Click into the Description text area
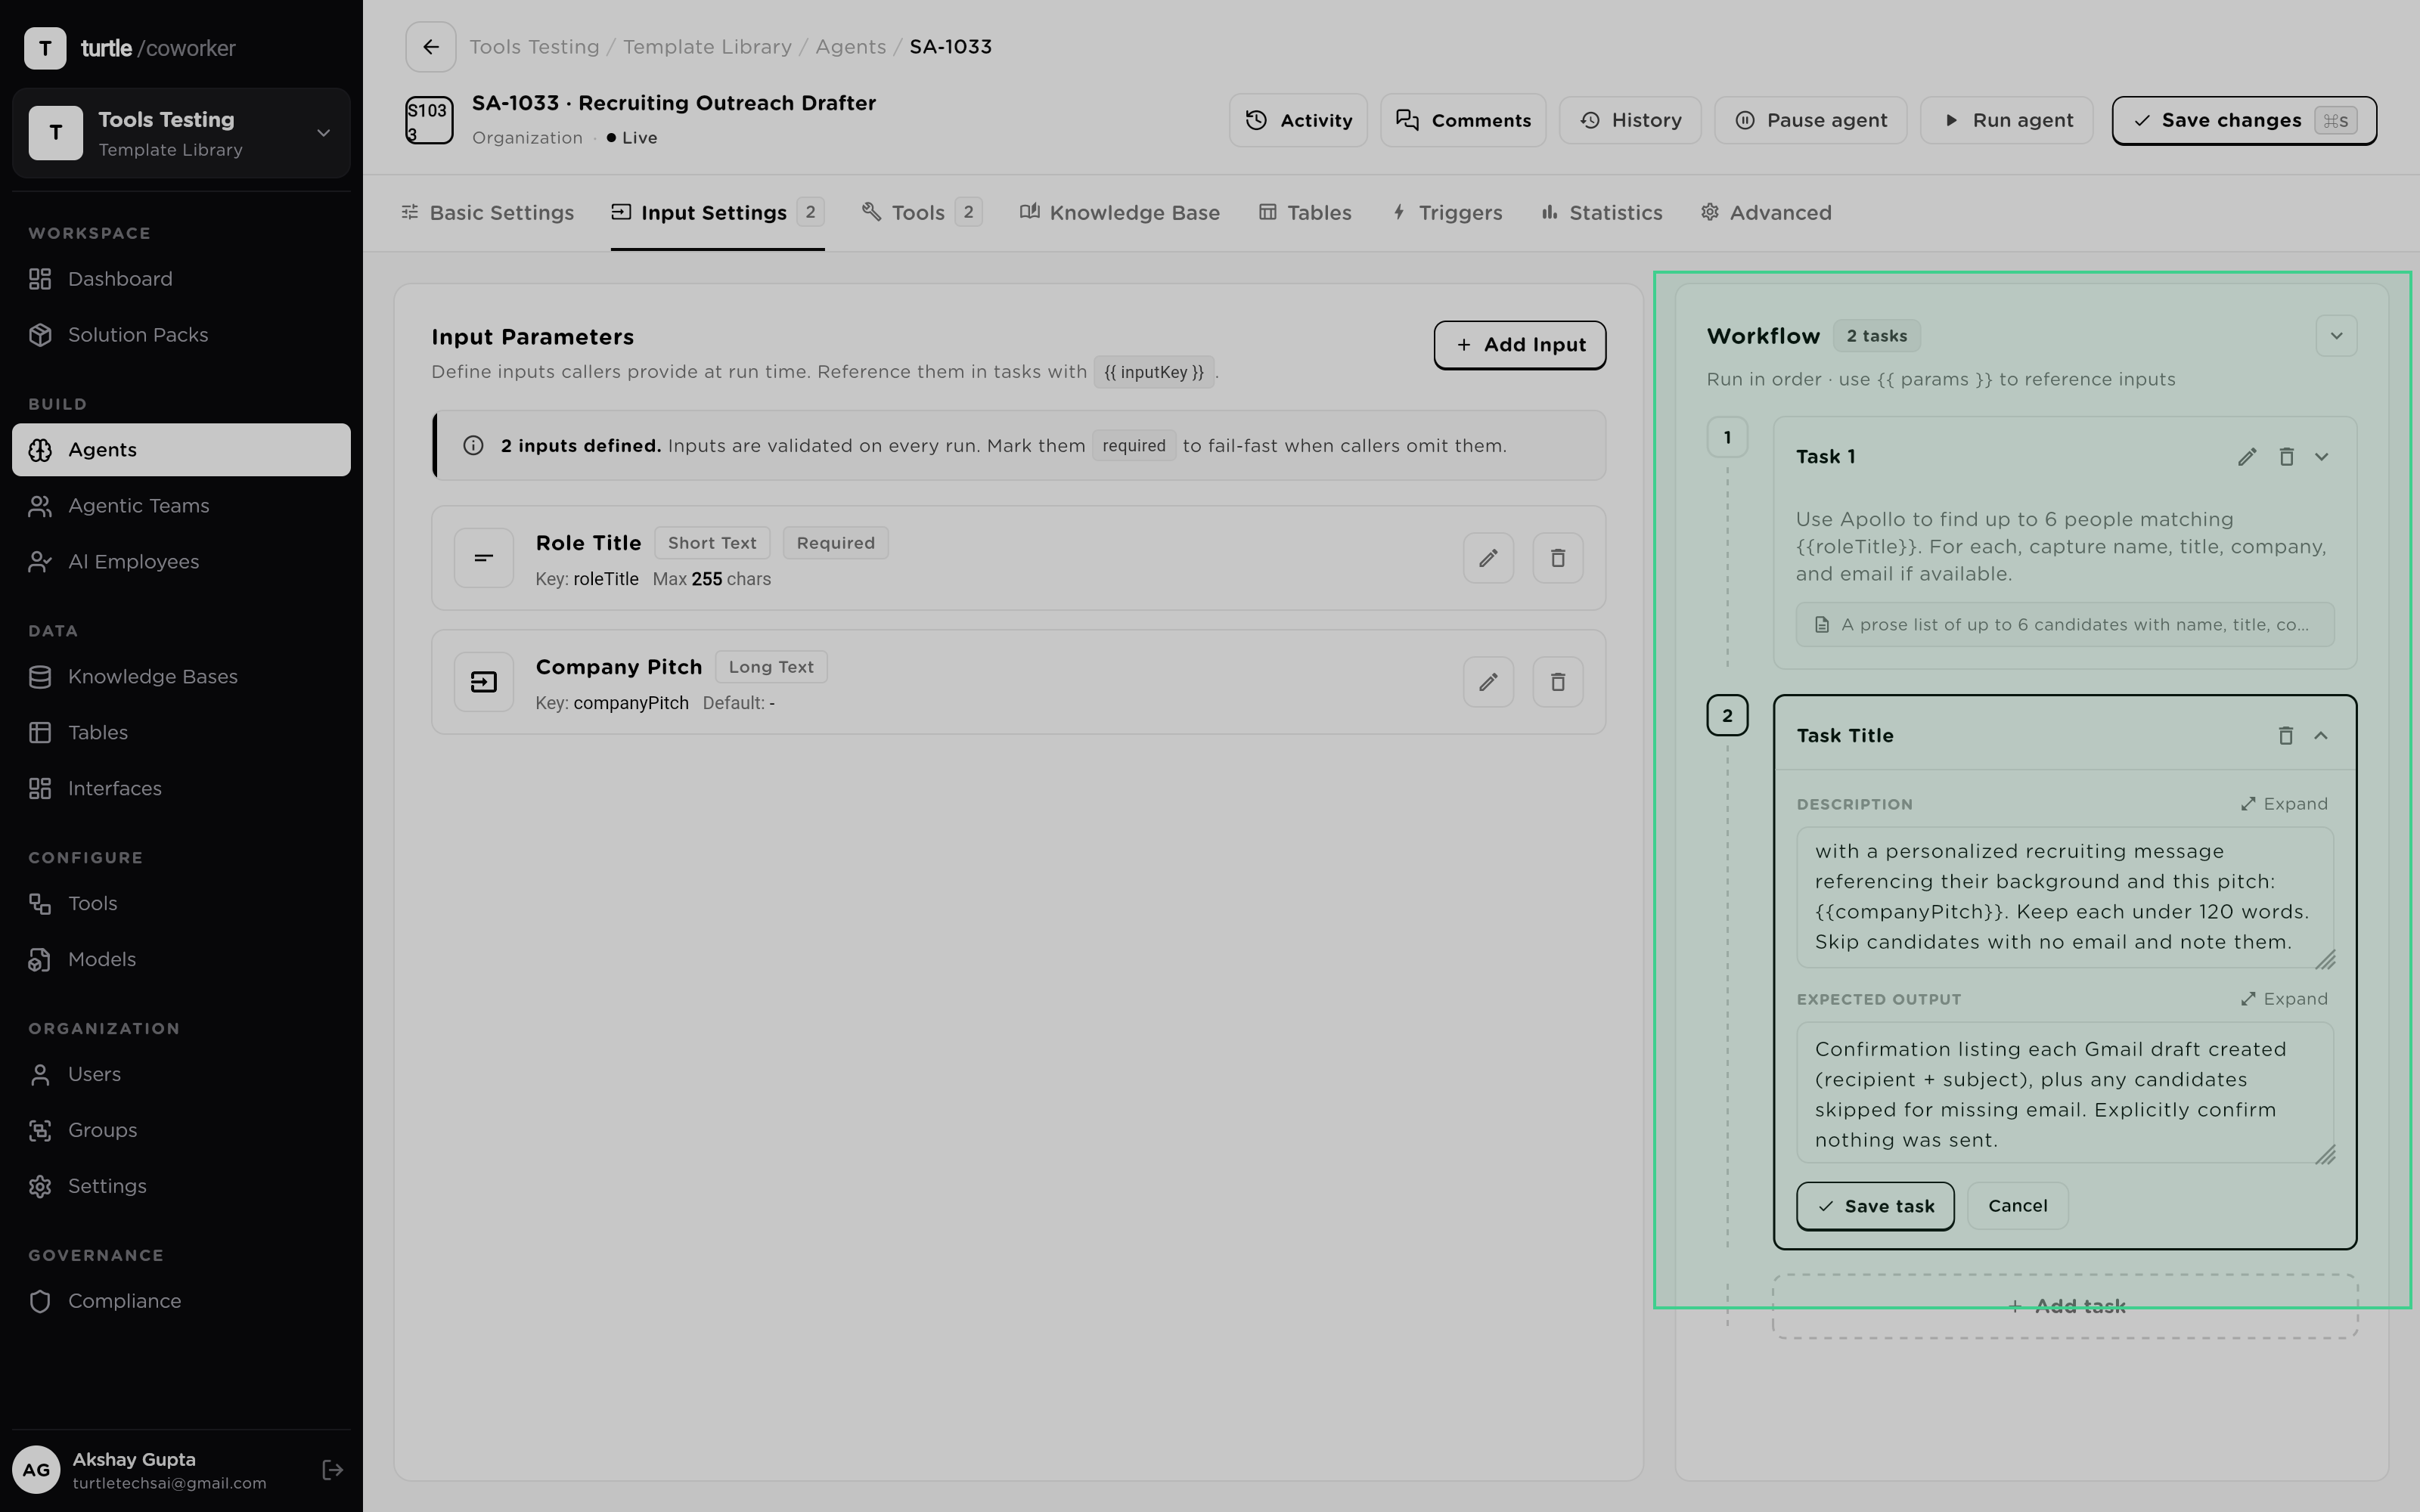The width and height of the screenshot is (2420, 1512). 2065,897
